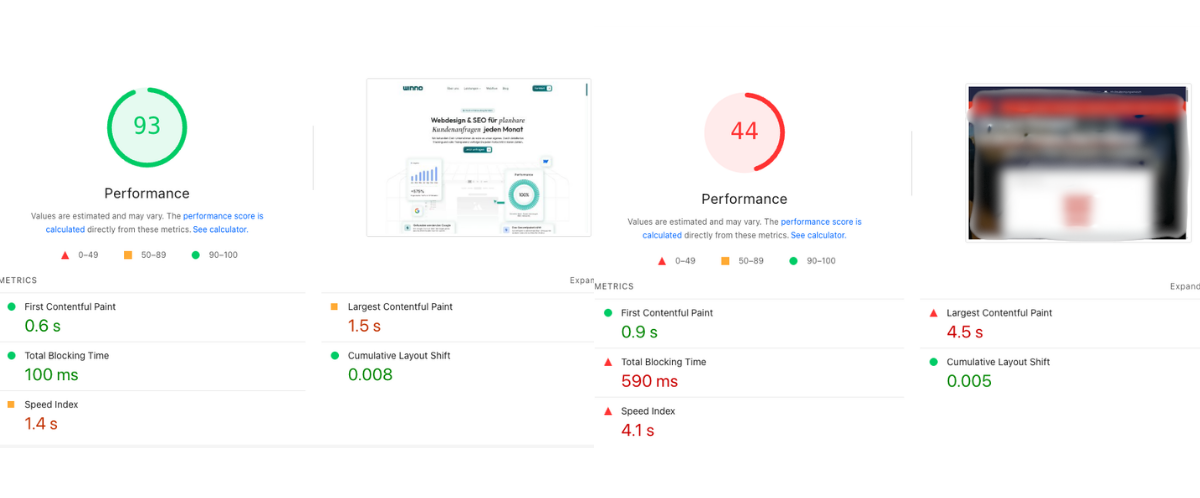Click the '0.008' Cumulative Layout Shift value

[x=370, y=375]
